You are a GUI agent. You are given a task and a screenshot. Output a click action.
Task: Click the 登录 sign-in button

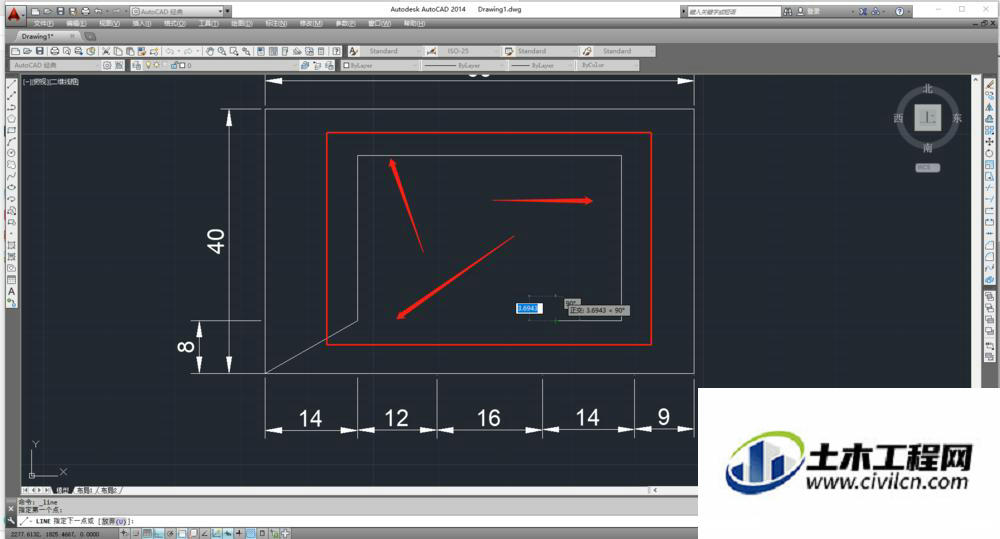tap(808, 11)
